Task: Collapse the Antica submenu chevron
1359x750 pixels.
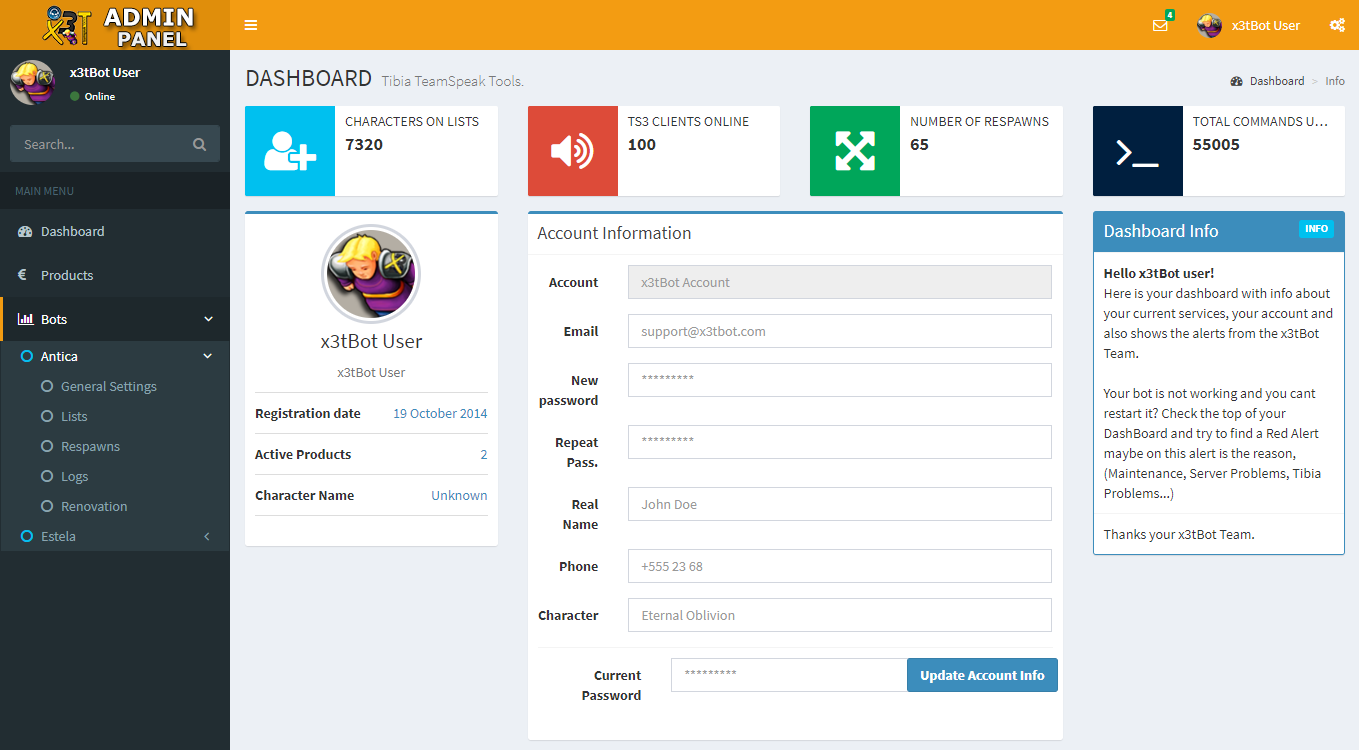Action: point(208,356)
